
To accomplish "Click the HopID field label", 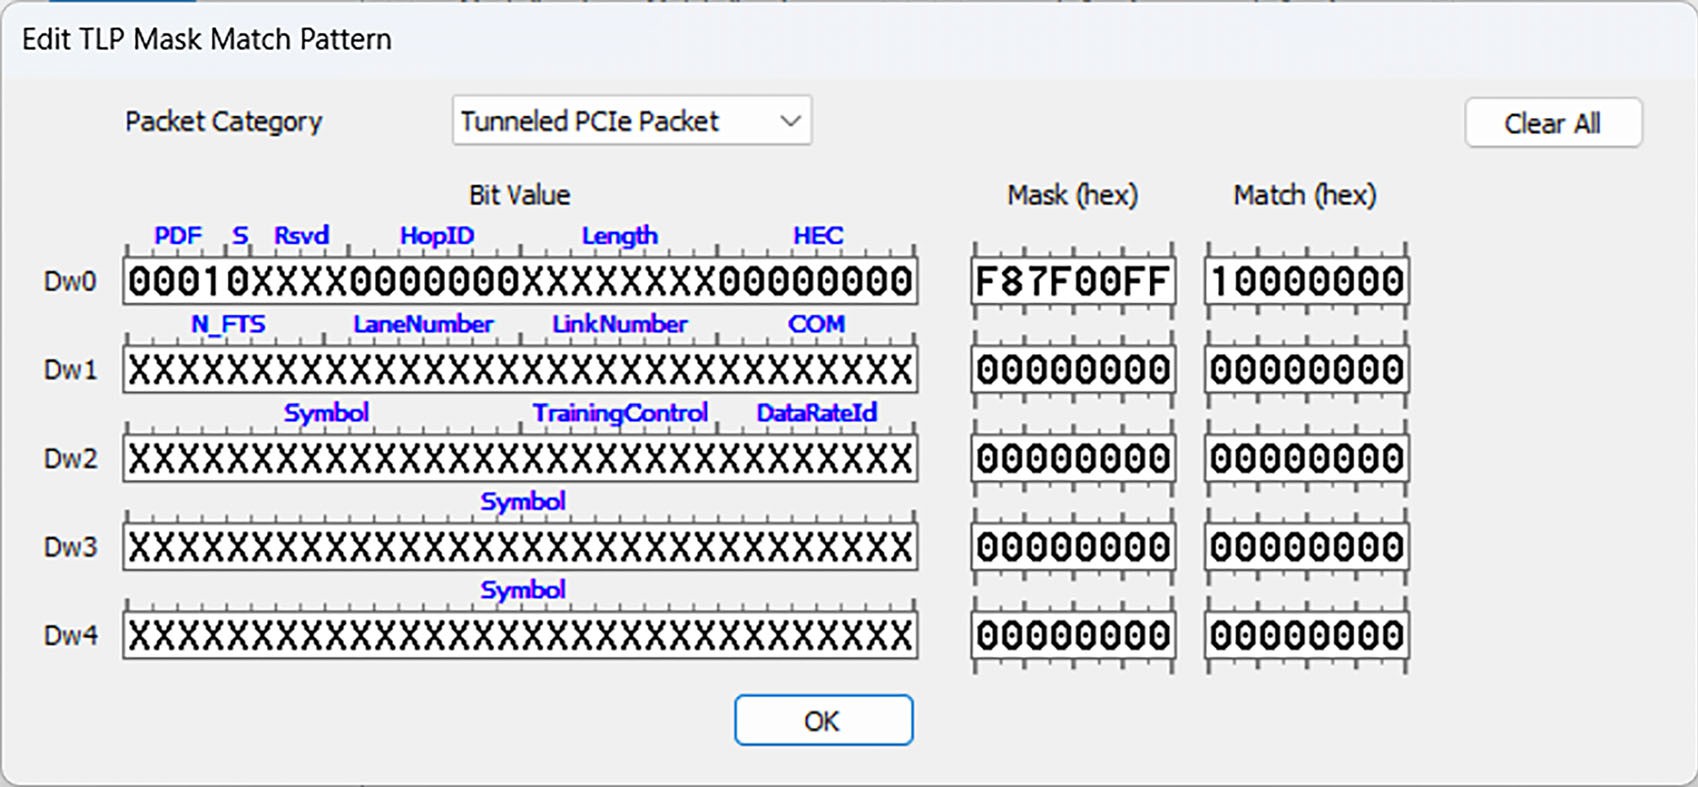I will click(x=437, y=235).
